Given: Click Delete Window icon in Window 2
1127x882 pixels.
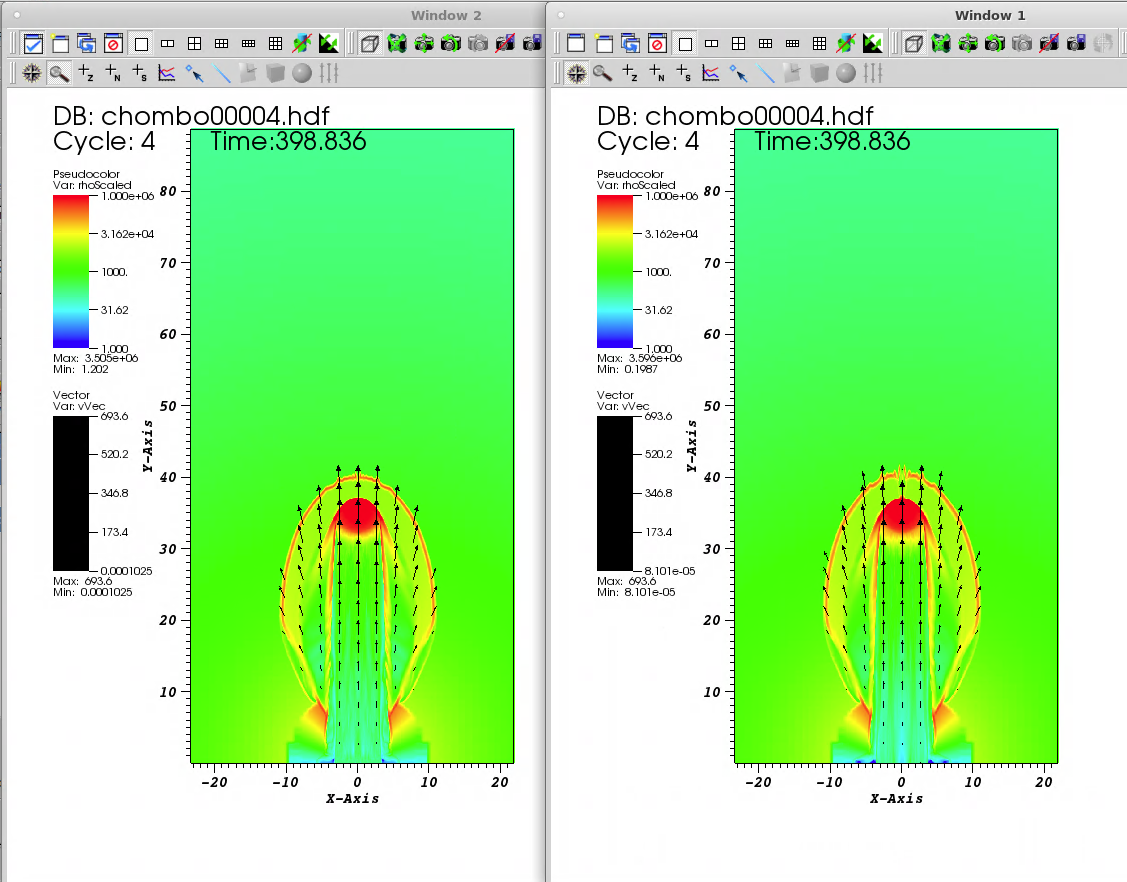Looking at the screenshot, I should (x=113, y=44).
